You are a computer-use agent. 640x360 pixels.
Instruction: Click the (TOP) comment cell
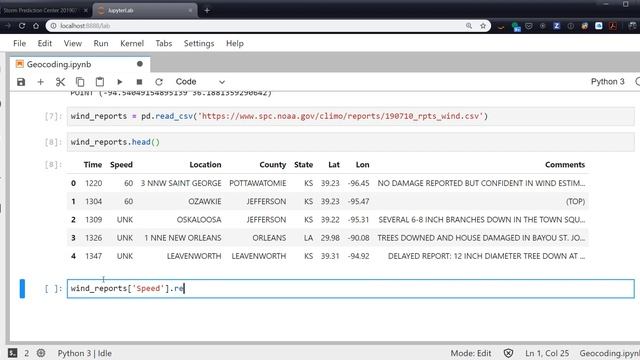tap(575, 201)
